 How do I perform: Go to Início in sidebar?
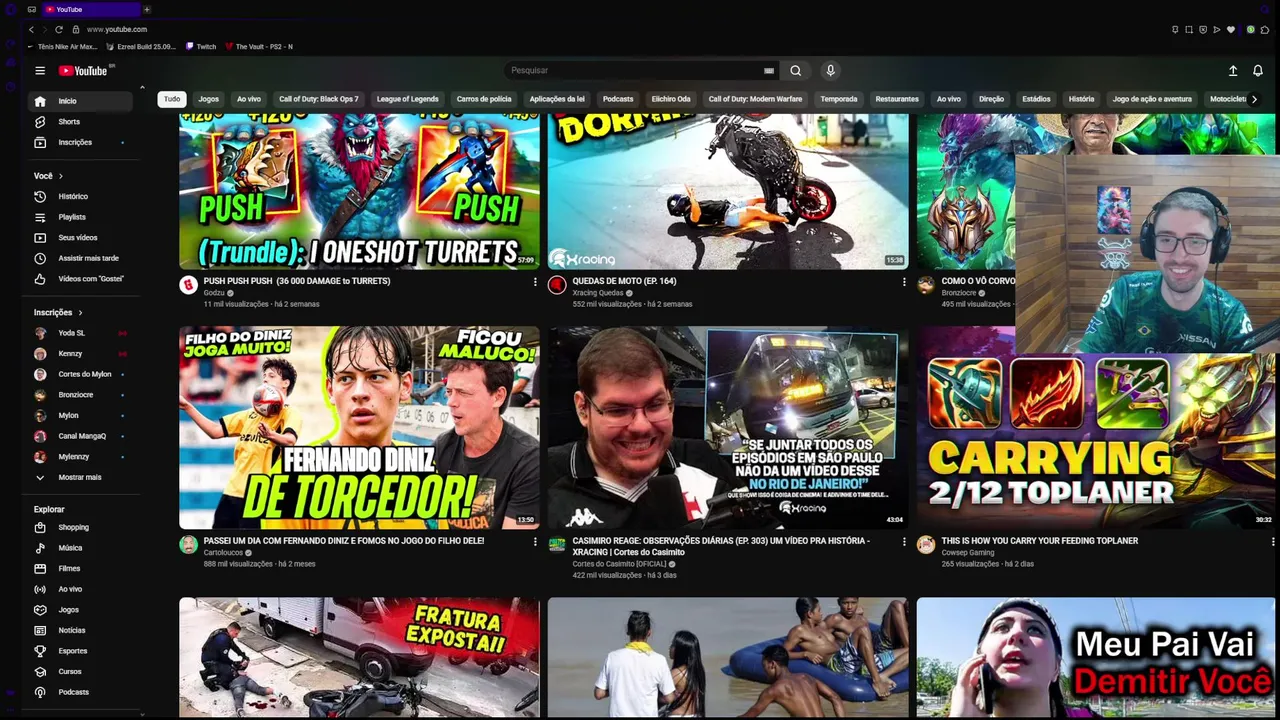80,101
